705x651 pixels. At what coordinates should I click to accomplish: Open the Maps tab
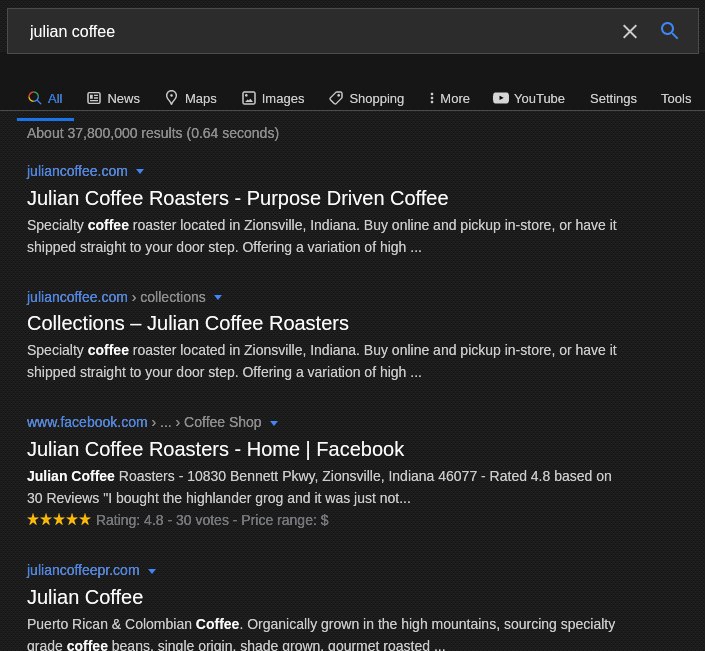[x=191, y=98]
